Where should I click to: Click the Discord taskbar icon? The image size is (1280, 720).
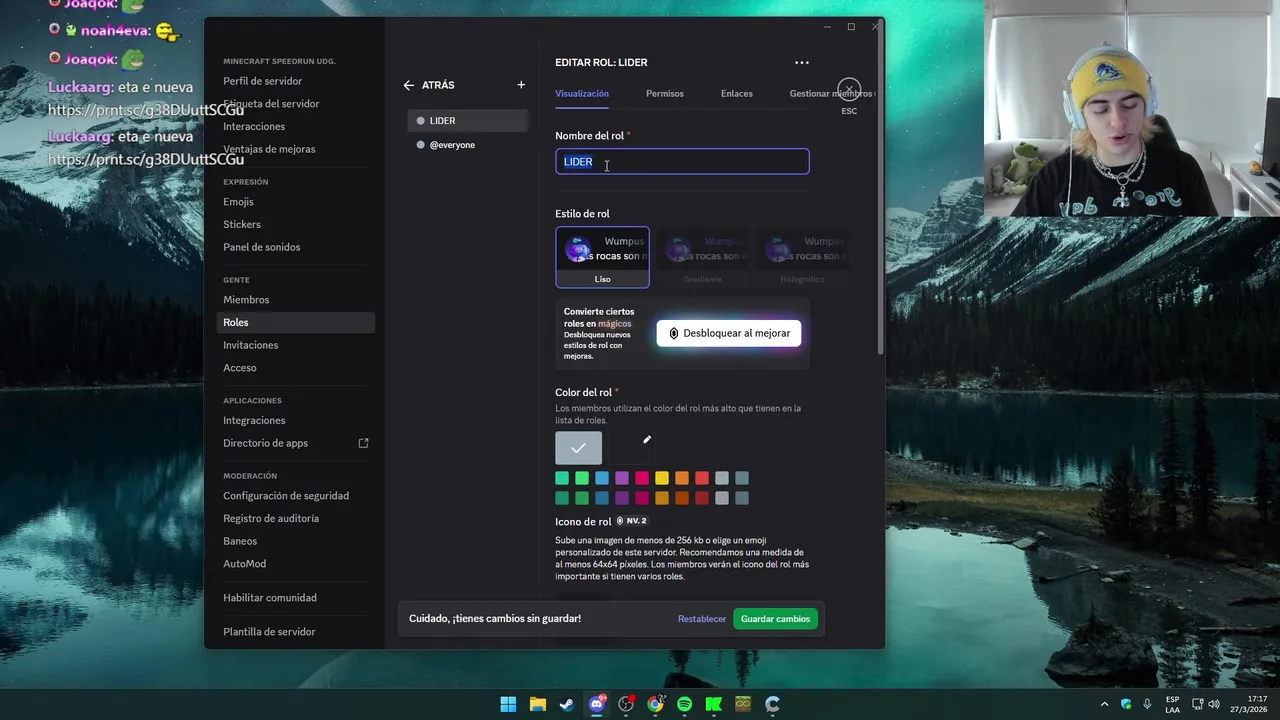point(597,704)
